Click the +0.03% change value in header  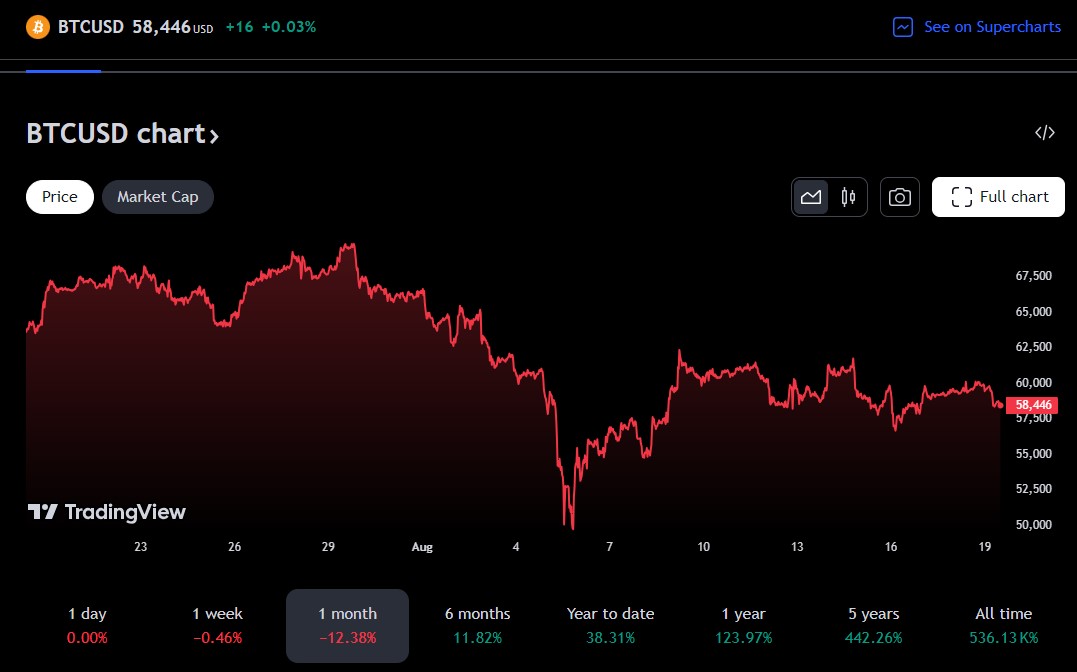288,27
